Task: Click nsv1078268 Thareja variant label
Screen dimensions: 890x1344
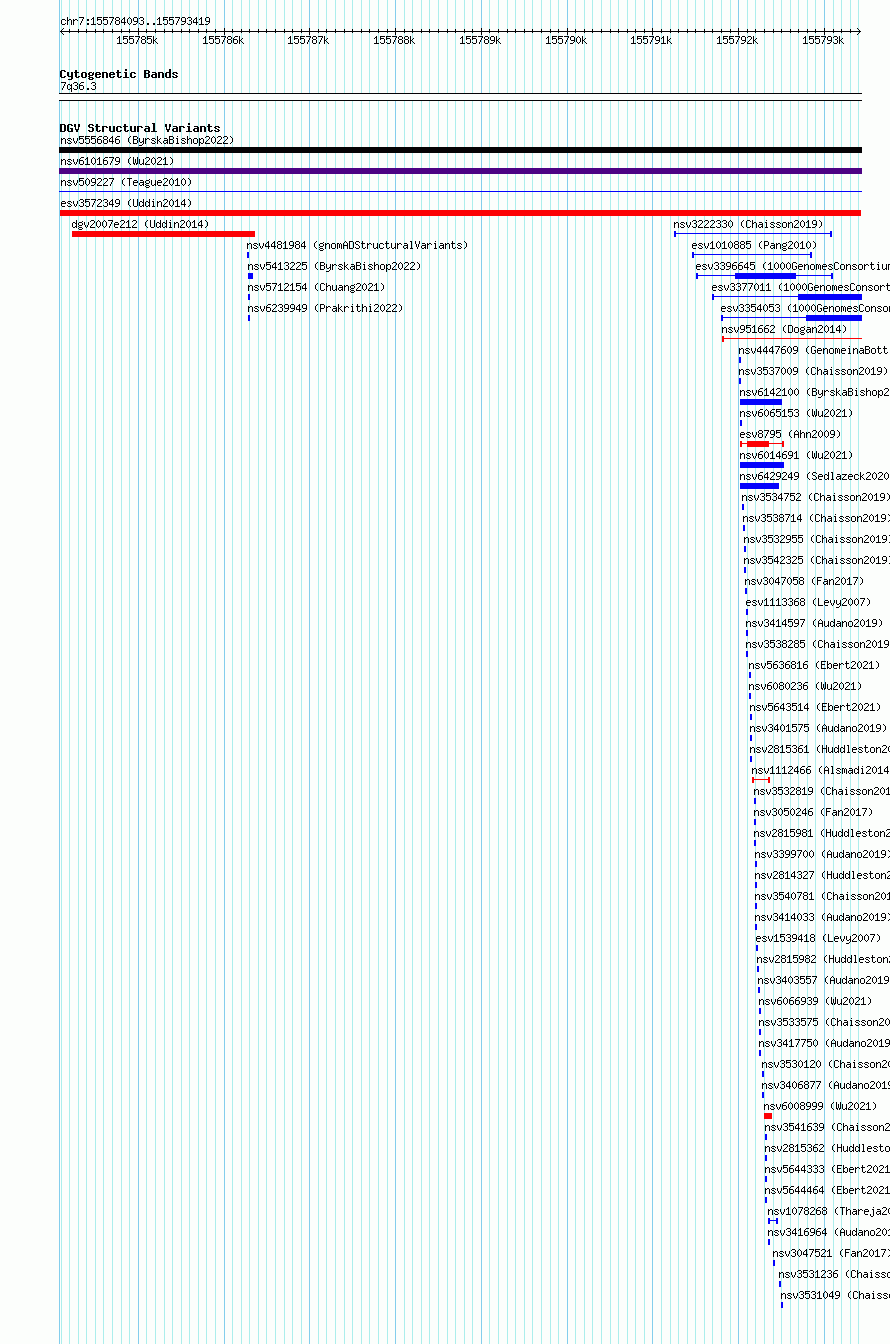Action: 828,1211
